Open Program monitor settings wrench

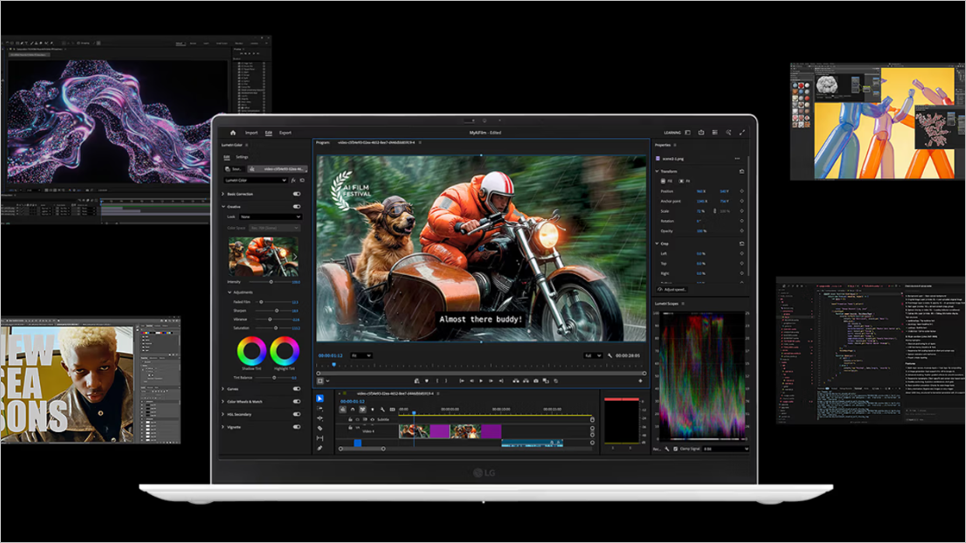tap(610, 356)
